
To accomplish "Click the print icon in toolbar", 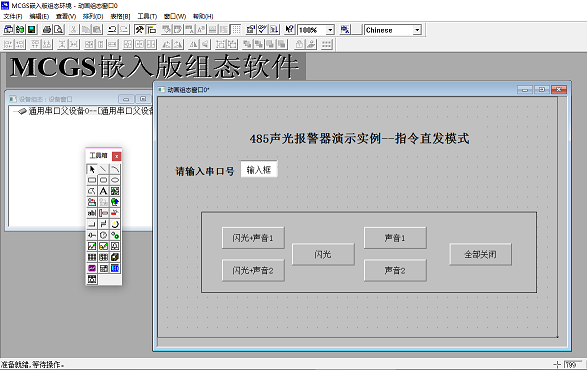I will [x=47, y=30].
